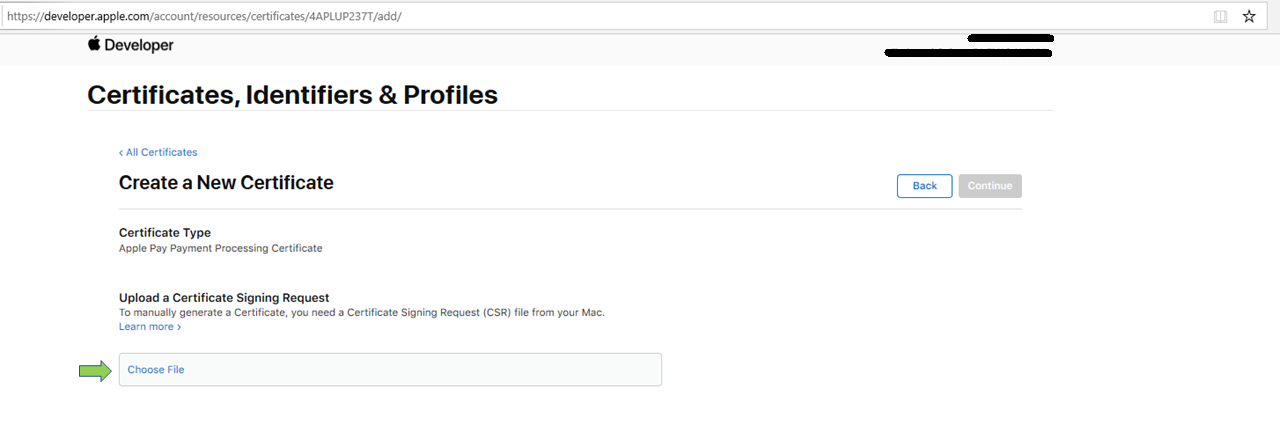Click the Certificates, Identifiers & Profiles heading

[292, 95]
